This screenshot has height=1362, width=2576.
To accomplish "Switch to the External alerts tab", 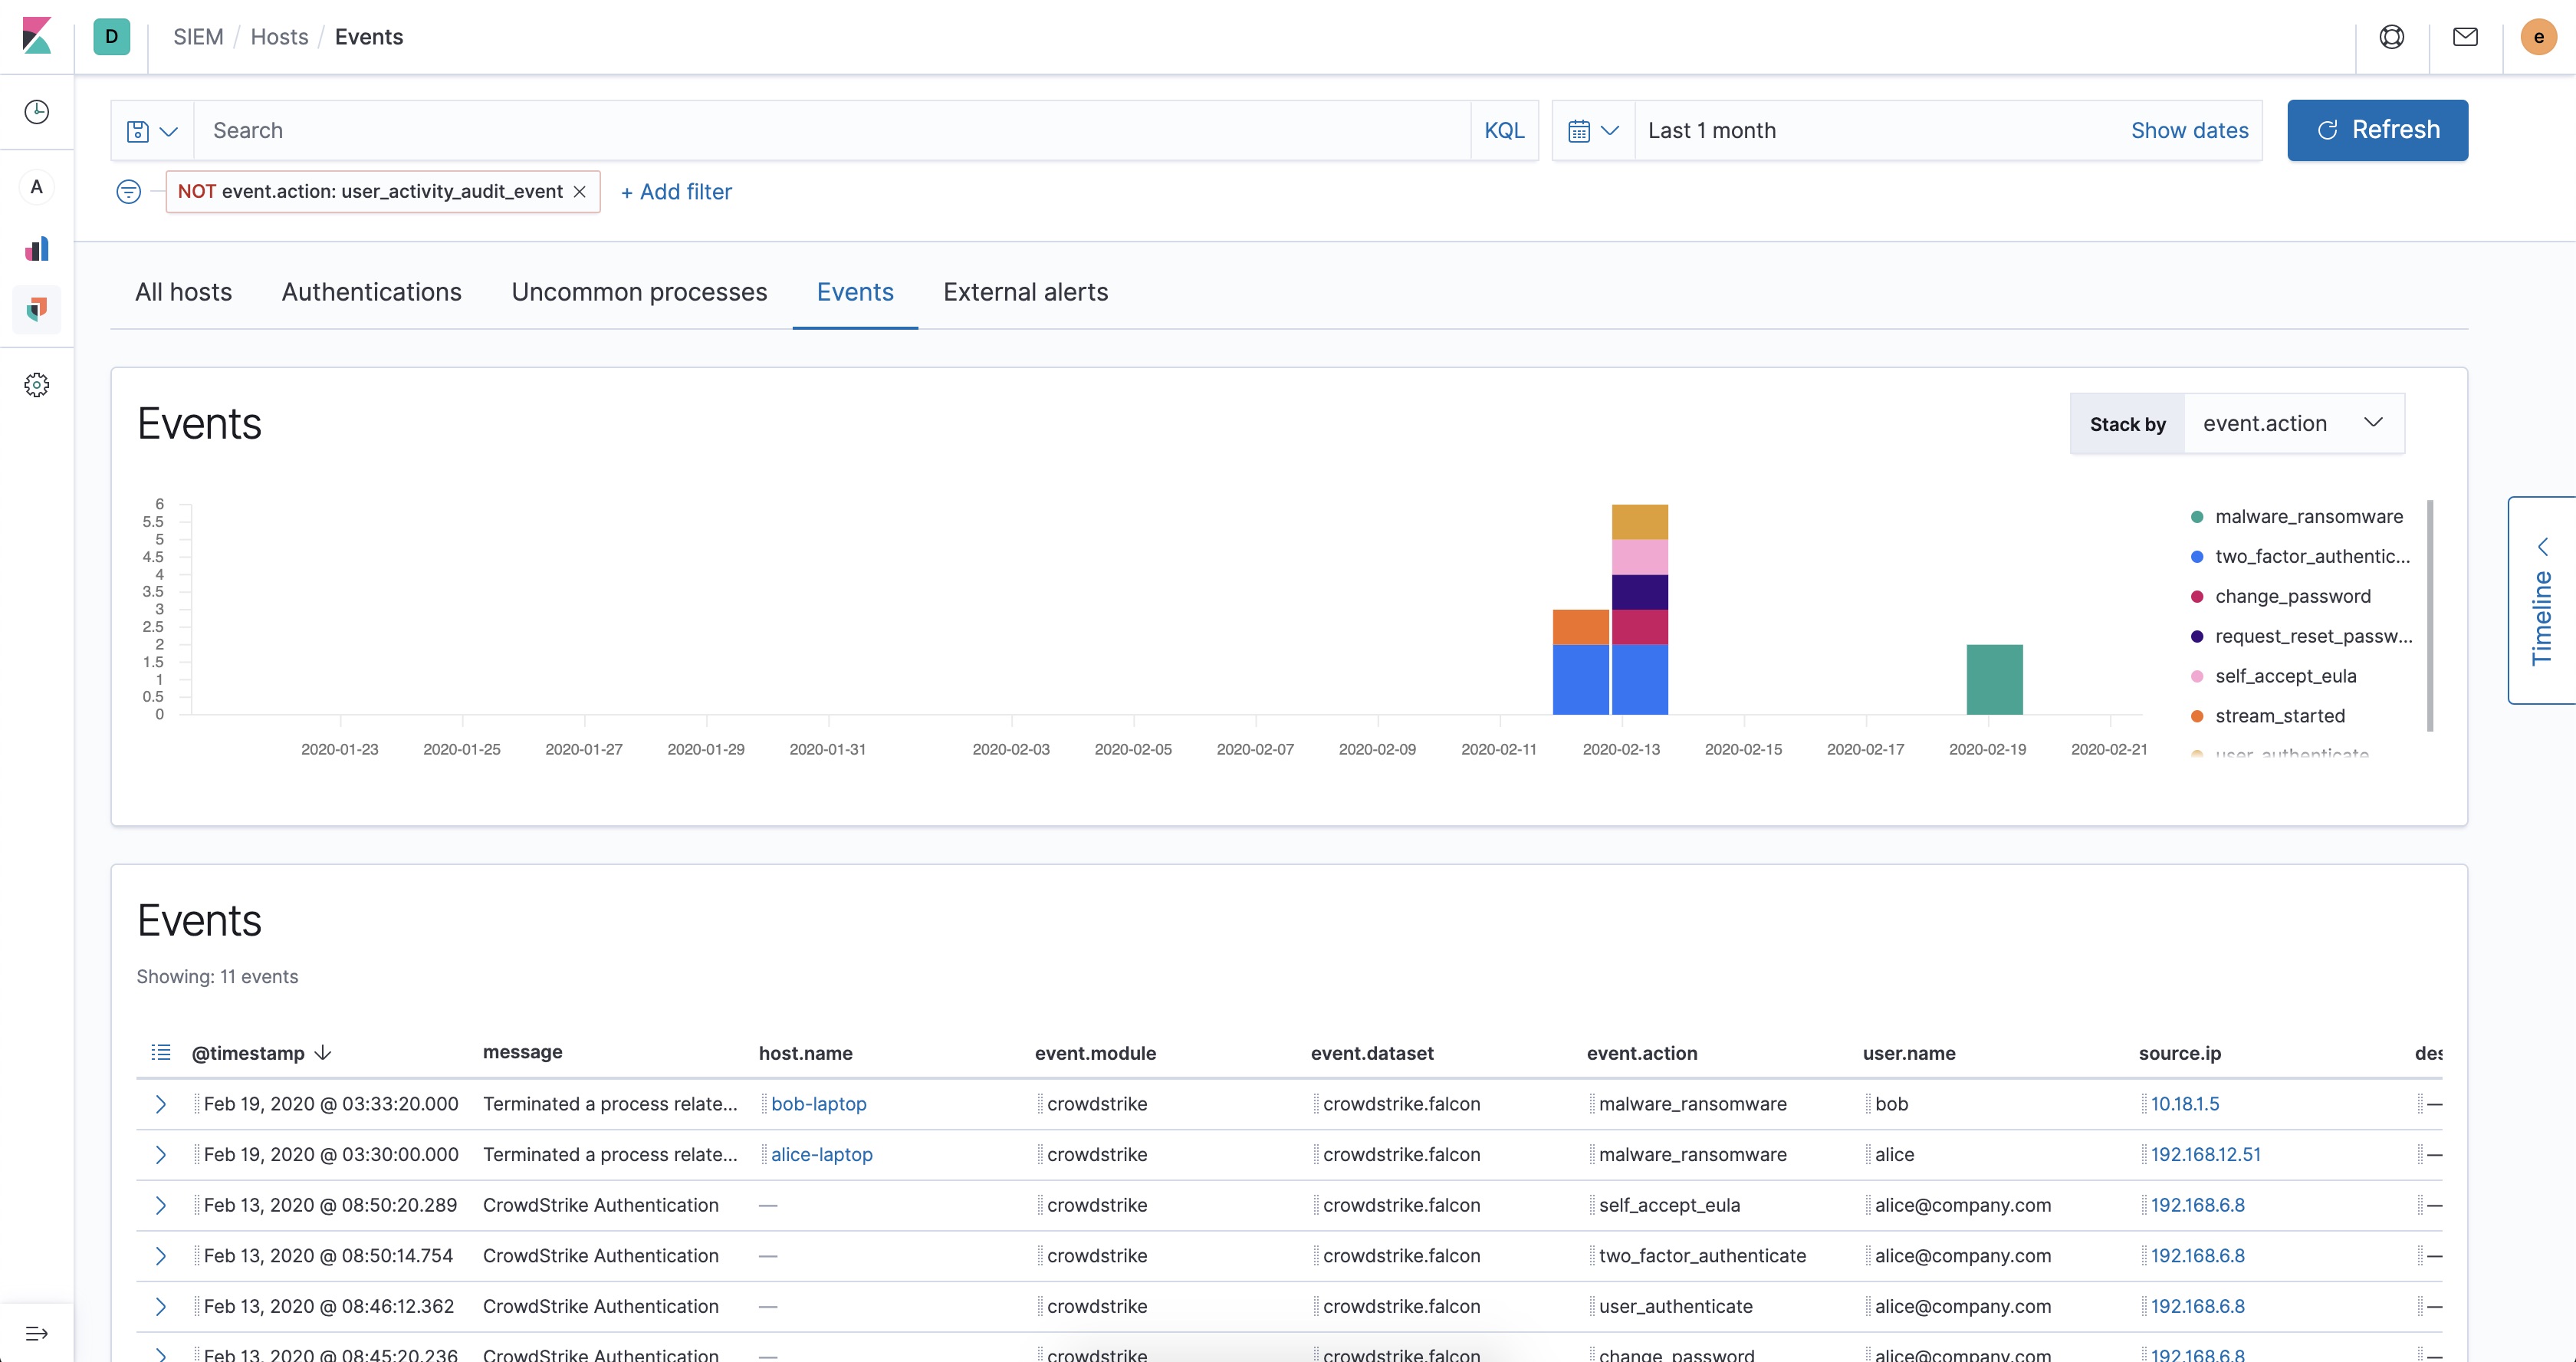I will (x=1025, y=292).
